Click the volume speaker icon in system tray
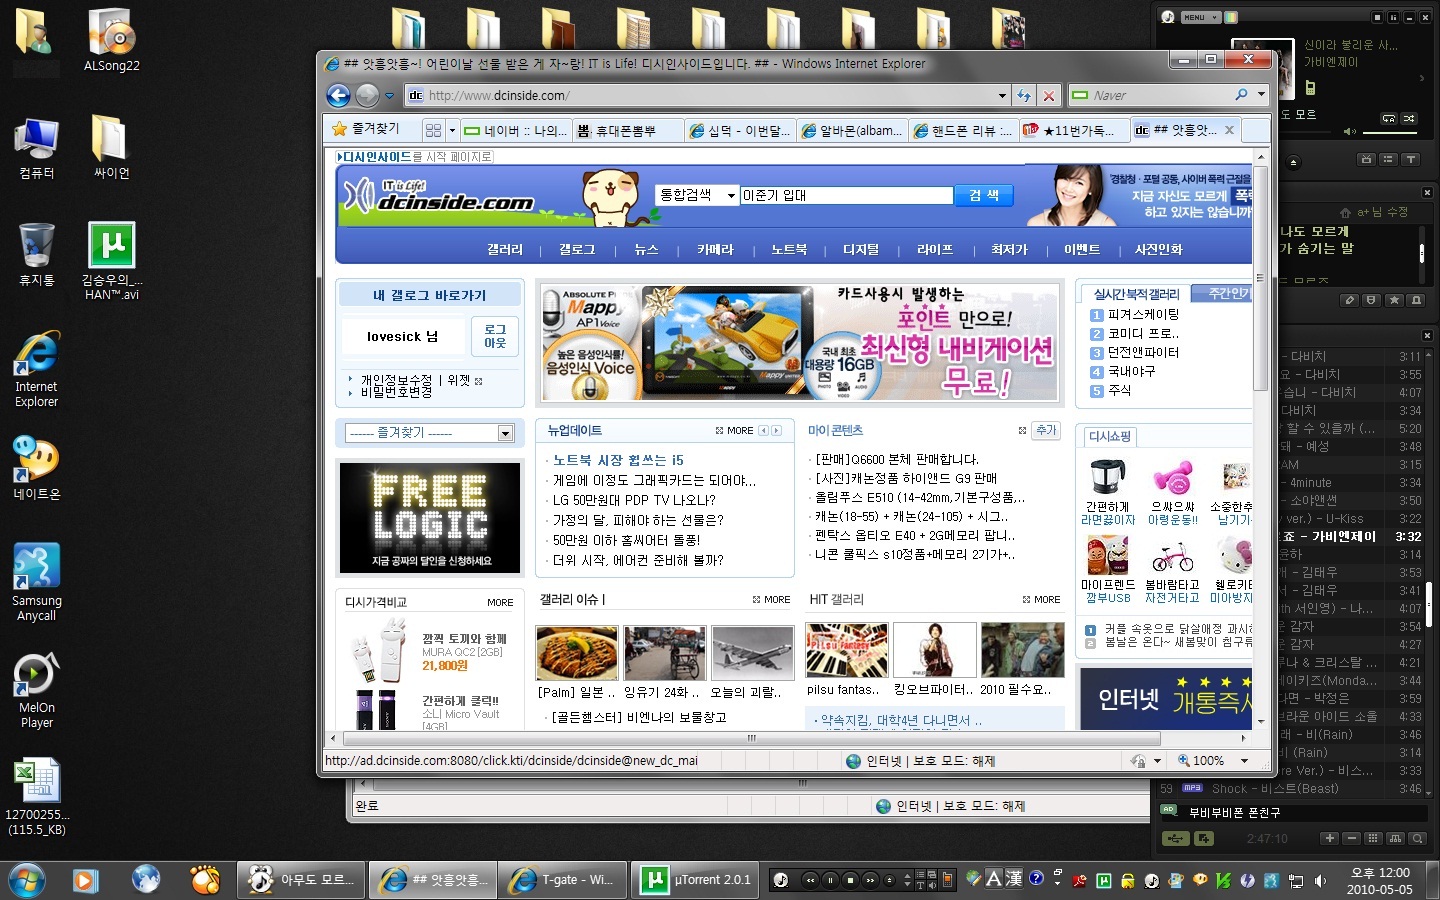Viewport: 1440px width, 900px height. click(1321, 881)
